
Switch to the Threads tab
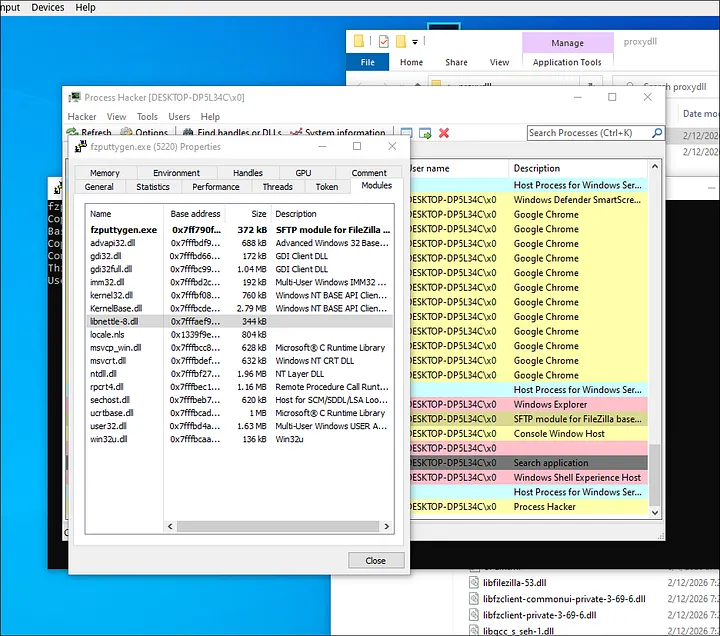pos(277,186)
